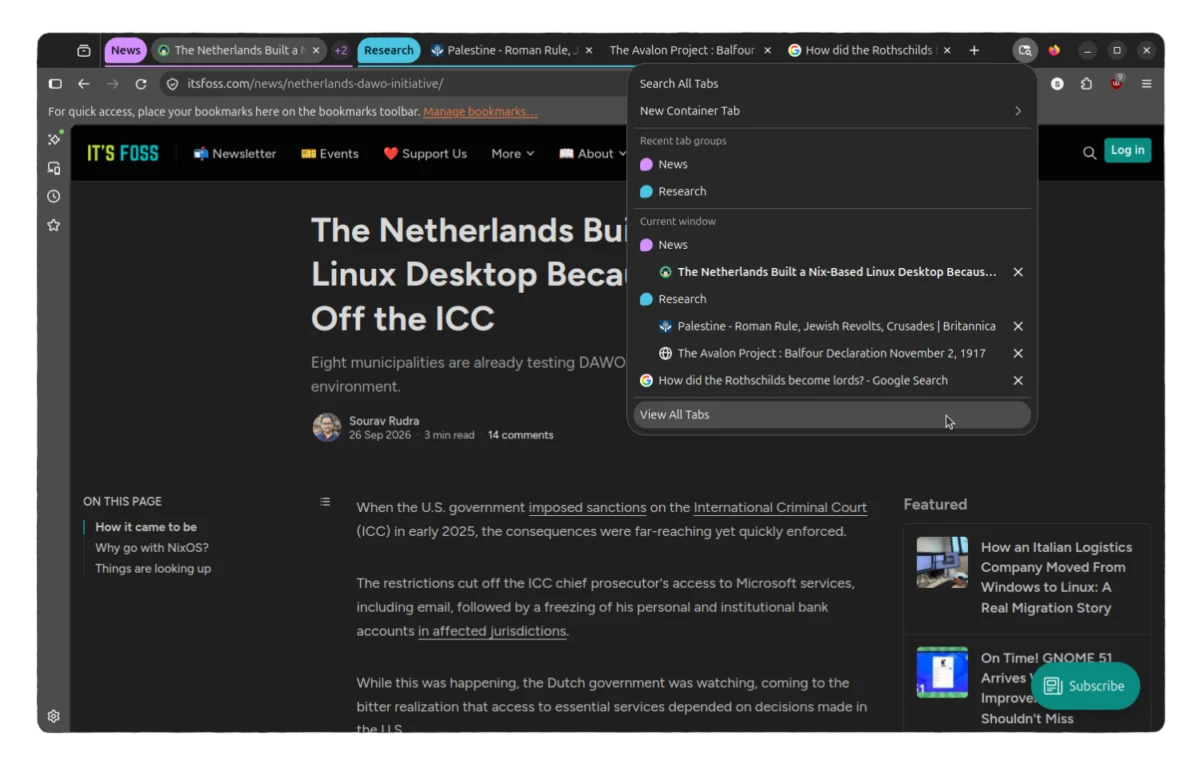Expand the +2 collapsed tabs counter
The height and width of the screenshot is (768, 1200).
coord(341,50)
